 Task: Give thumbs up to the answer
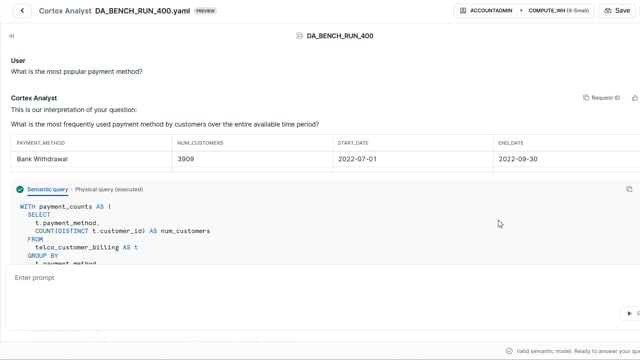click(x=635, y=98)
